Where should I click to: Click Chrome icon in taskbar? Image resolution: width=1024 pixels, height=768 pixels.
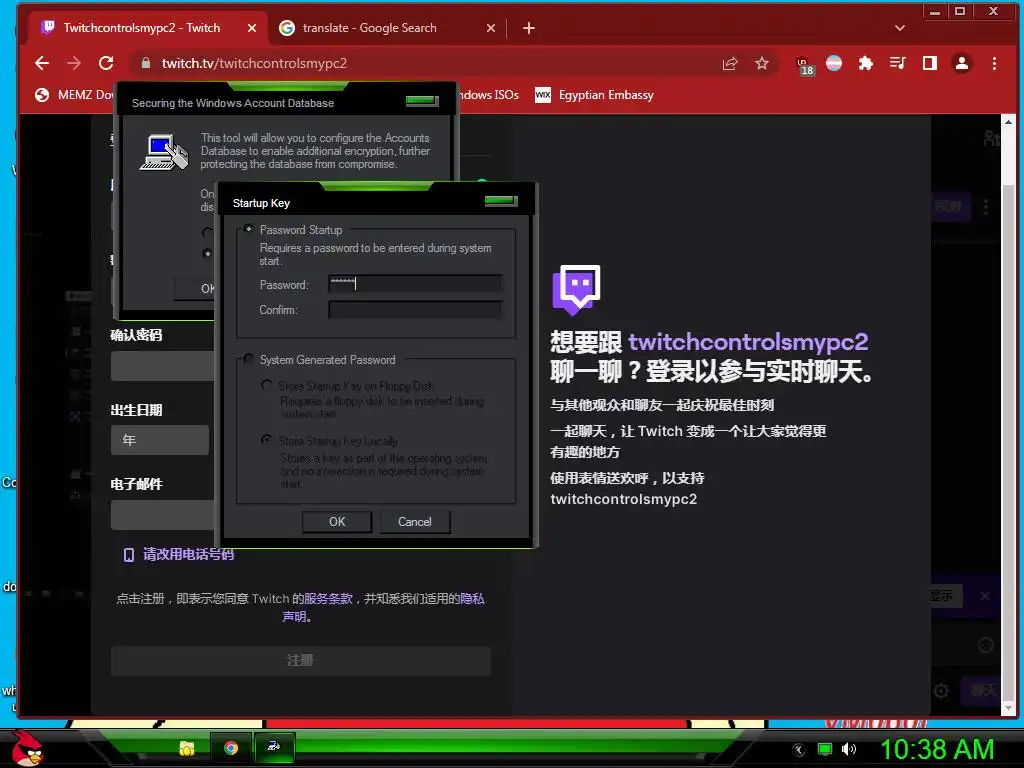[231, 748]
